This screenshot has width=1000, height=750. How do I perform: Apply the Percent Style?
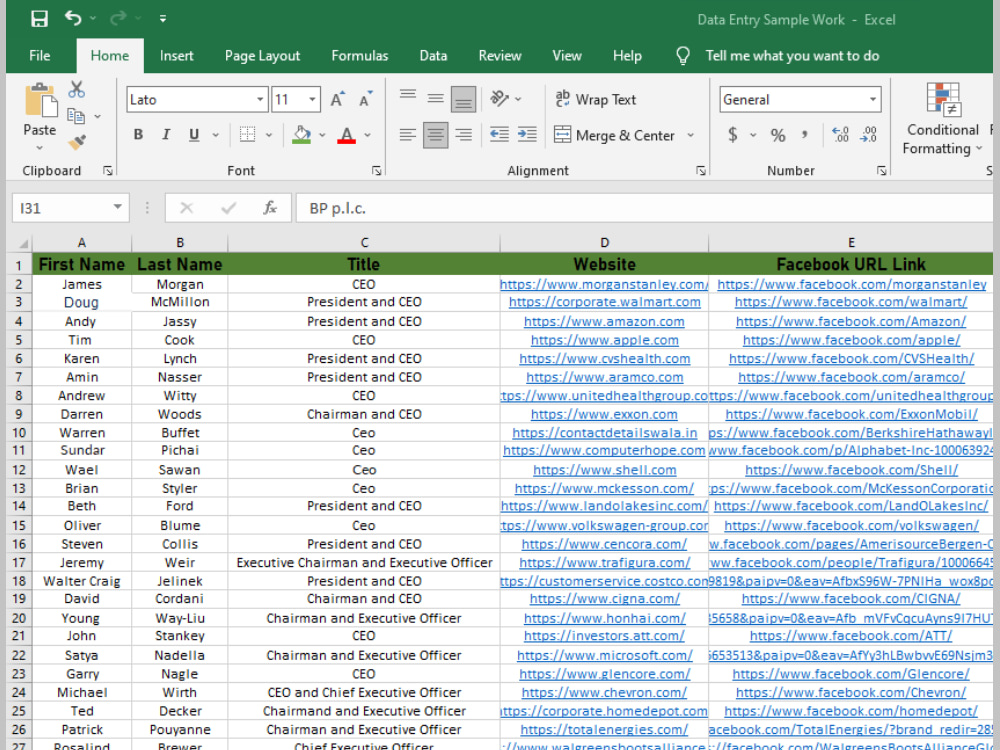pos(777,135)
